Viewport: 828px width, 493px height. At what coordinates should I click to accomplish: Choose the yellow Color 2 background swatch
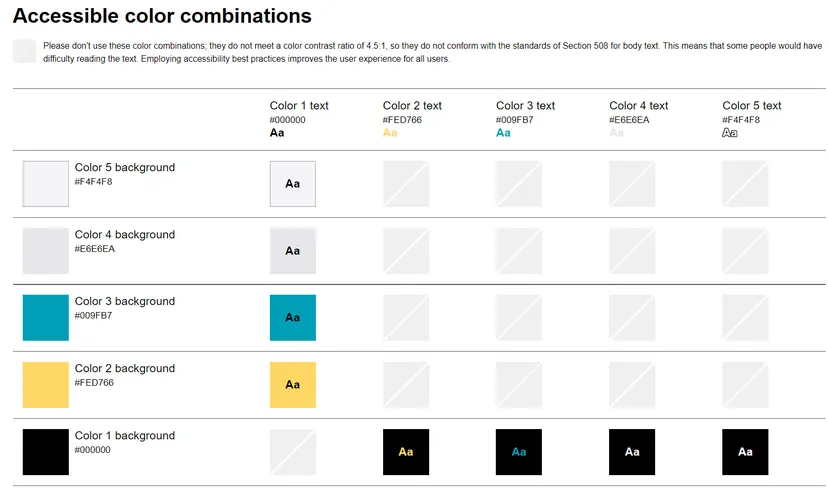click(x=45, y=385)
